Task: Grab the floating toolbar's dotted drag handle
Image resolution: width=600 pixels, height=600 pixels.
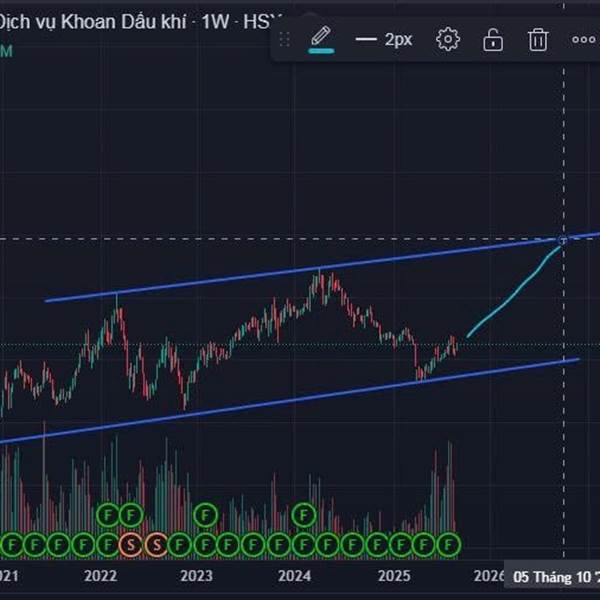Action: coord(284,39)
